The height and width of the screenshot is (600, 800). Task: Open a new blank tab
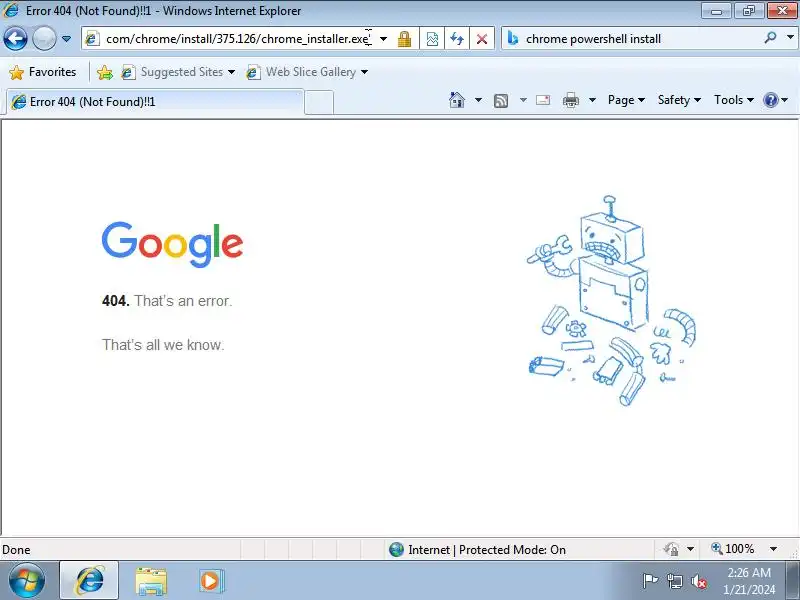pos(319,102)
